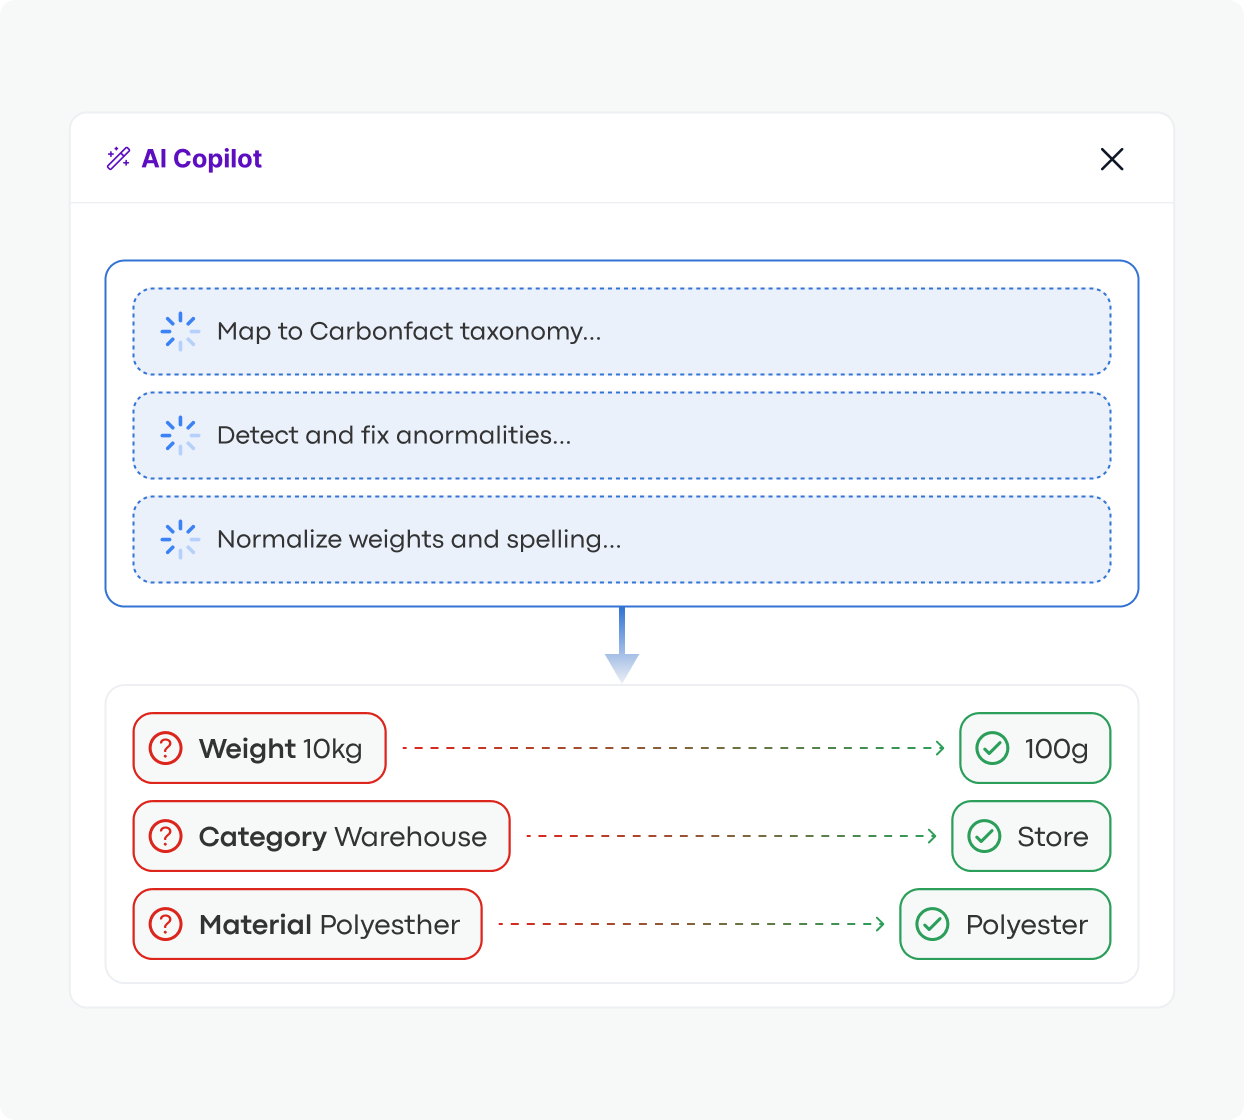Click the red question mark icon beside Weight

(x=165, y=748)
